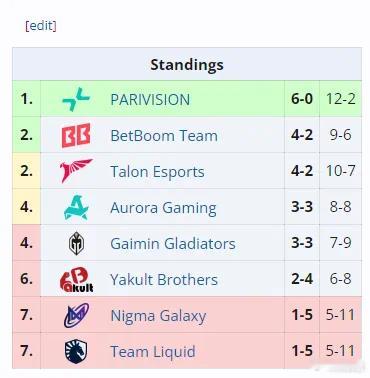Click the PARIVISION team logo

click(x=76, y=99)
